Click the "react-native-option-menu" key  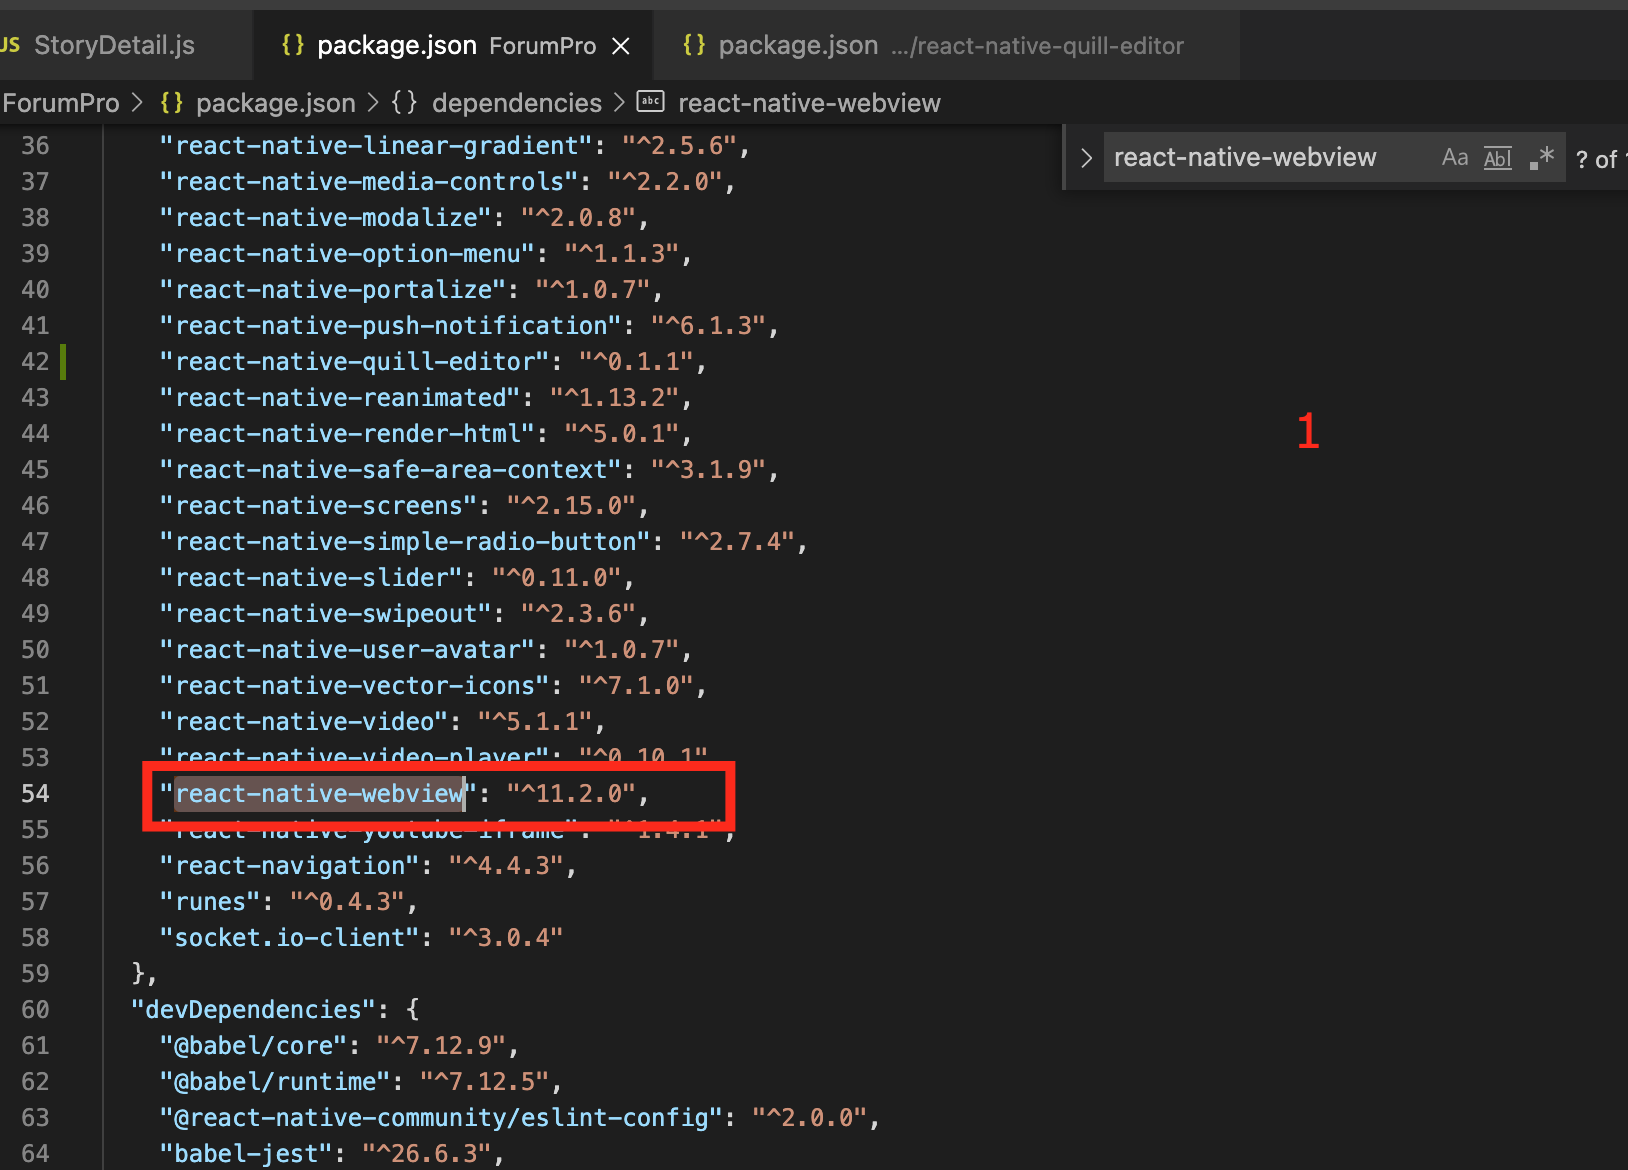pos(348,253)
